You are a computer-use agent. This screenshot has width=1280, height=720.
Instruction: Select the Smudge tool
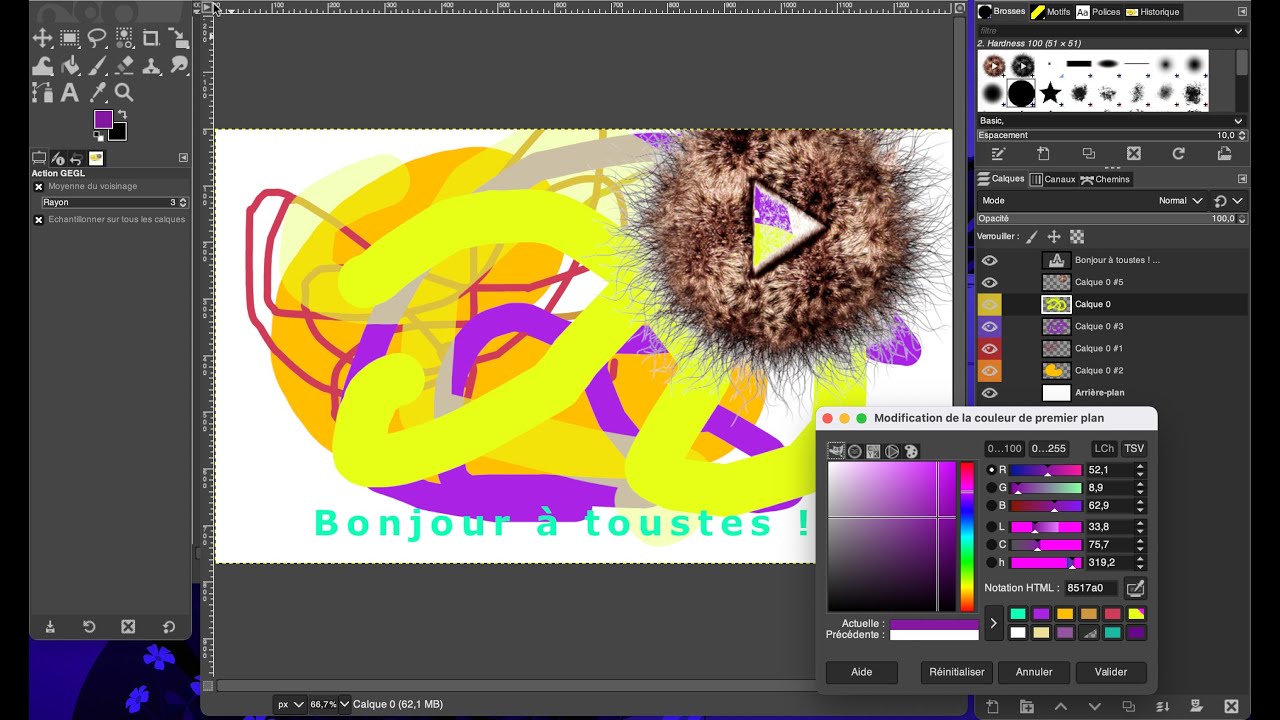(x=179, y=66)
